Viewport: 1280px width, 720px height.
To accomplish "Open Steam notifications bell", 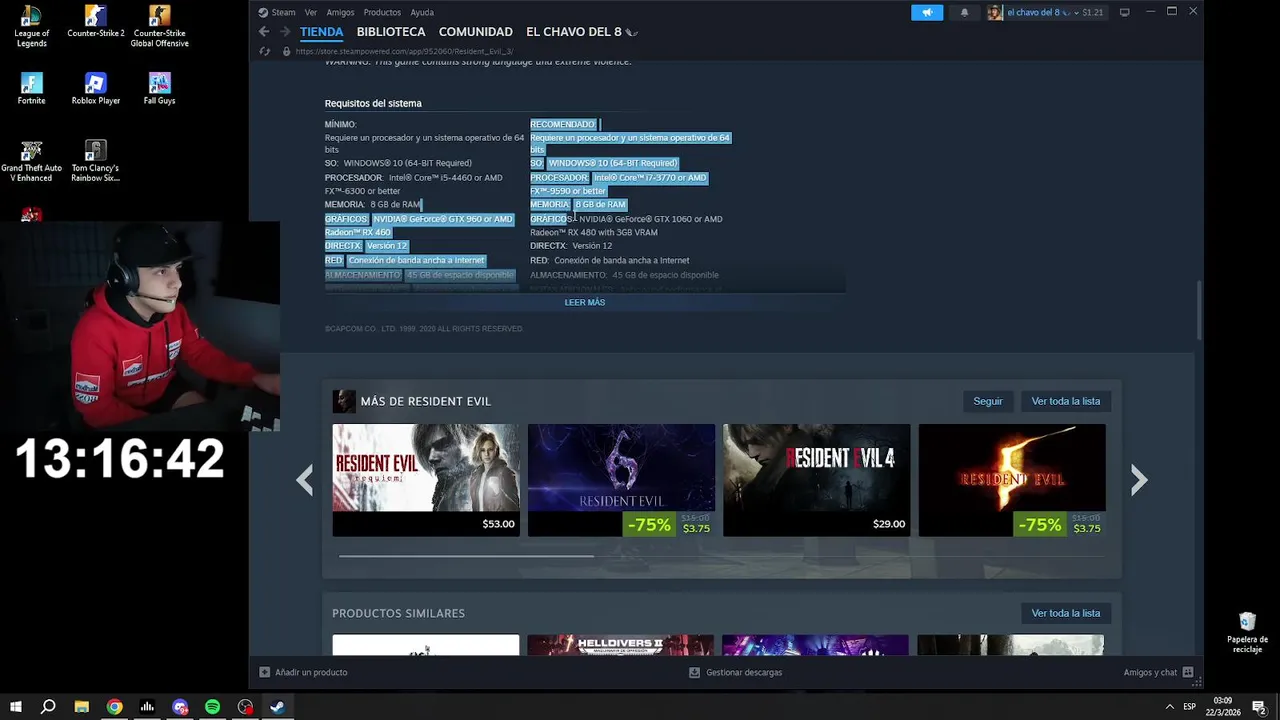I will coord(964,12).
